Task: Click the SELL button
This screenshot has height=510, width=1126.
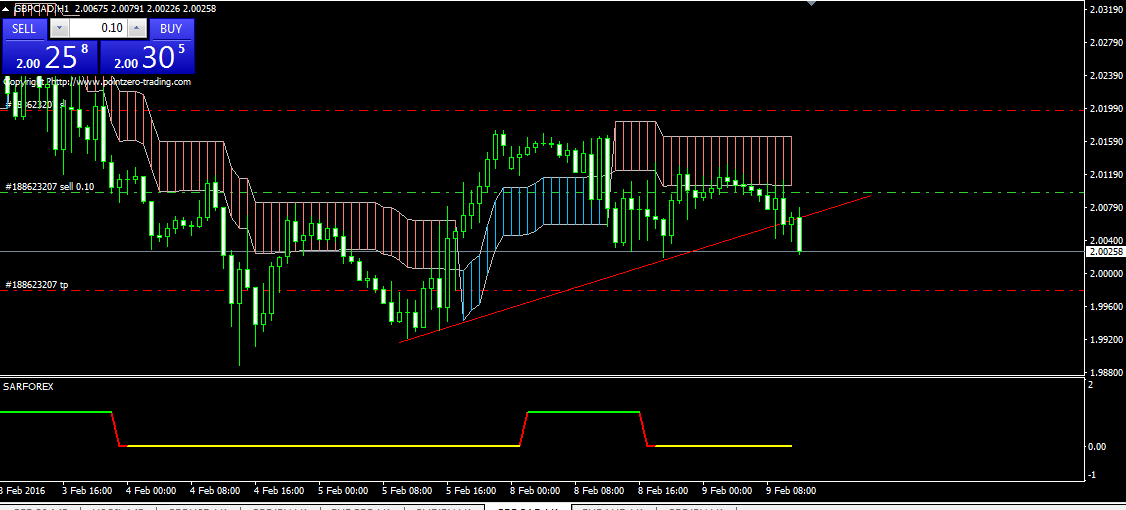Action: tap(24, 29)
